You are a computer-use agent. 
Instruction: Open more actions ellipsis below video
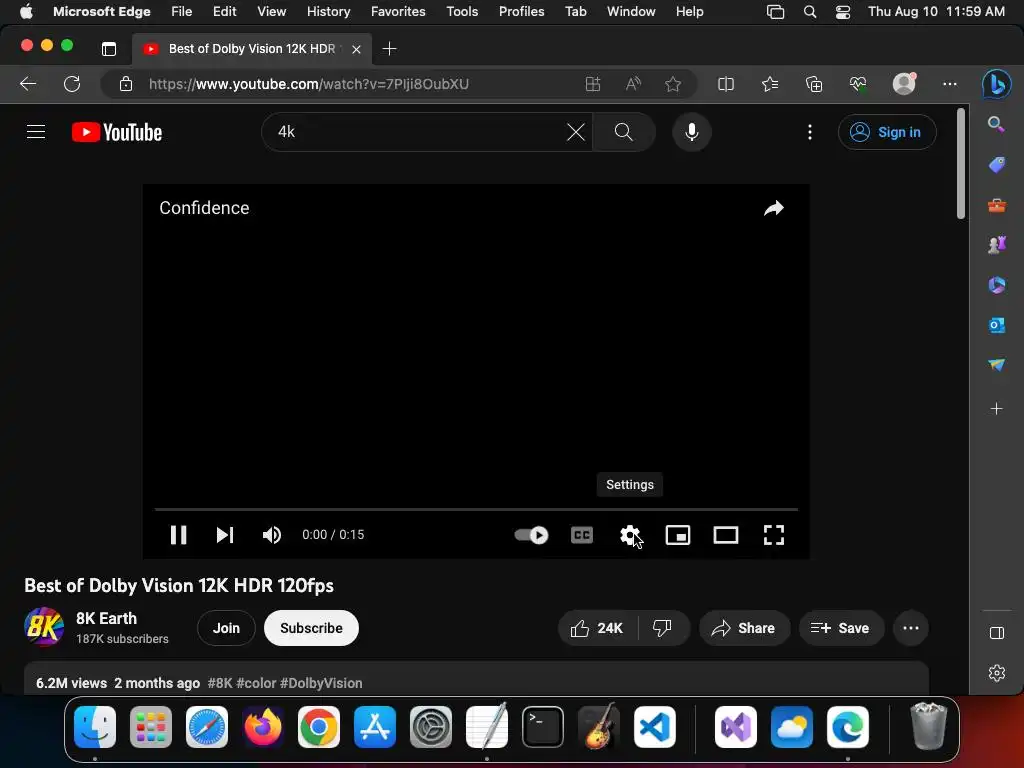[911, 628]
